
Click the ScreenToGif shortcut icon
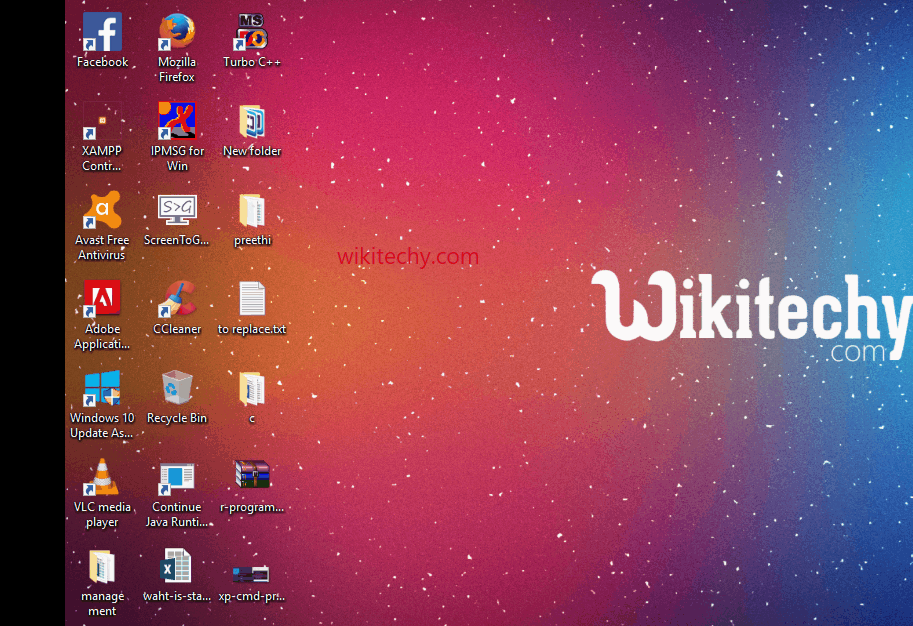coord(177,211)
